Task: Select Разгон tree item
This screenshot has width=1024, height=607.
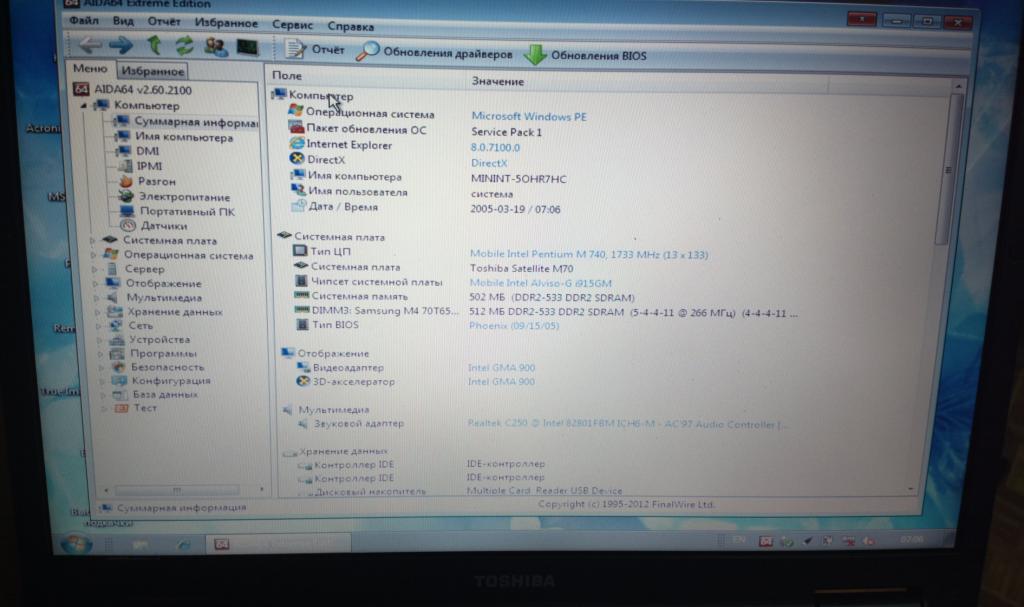Action: pos(148,181)
